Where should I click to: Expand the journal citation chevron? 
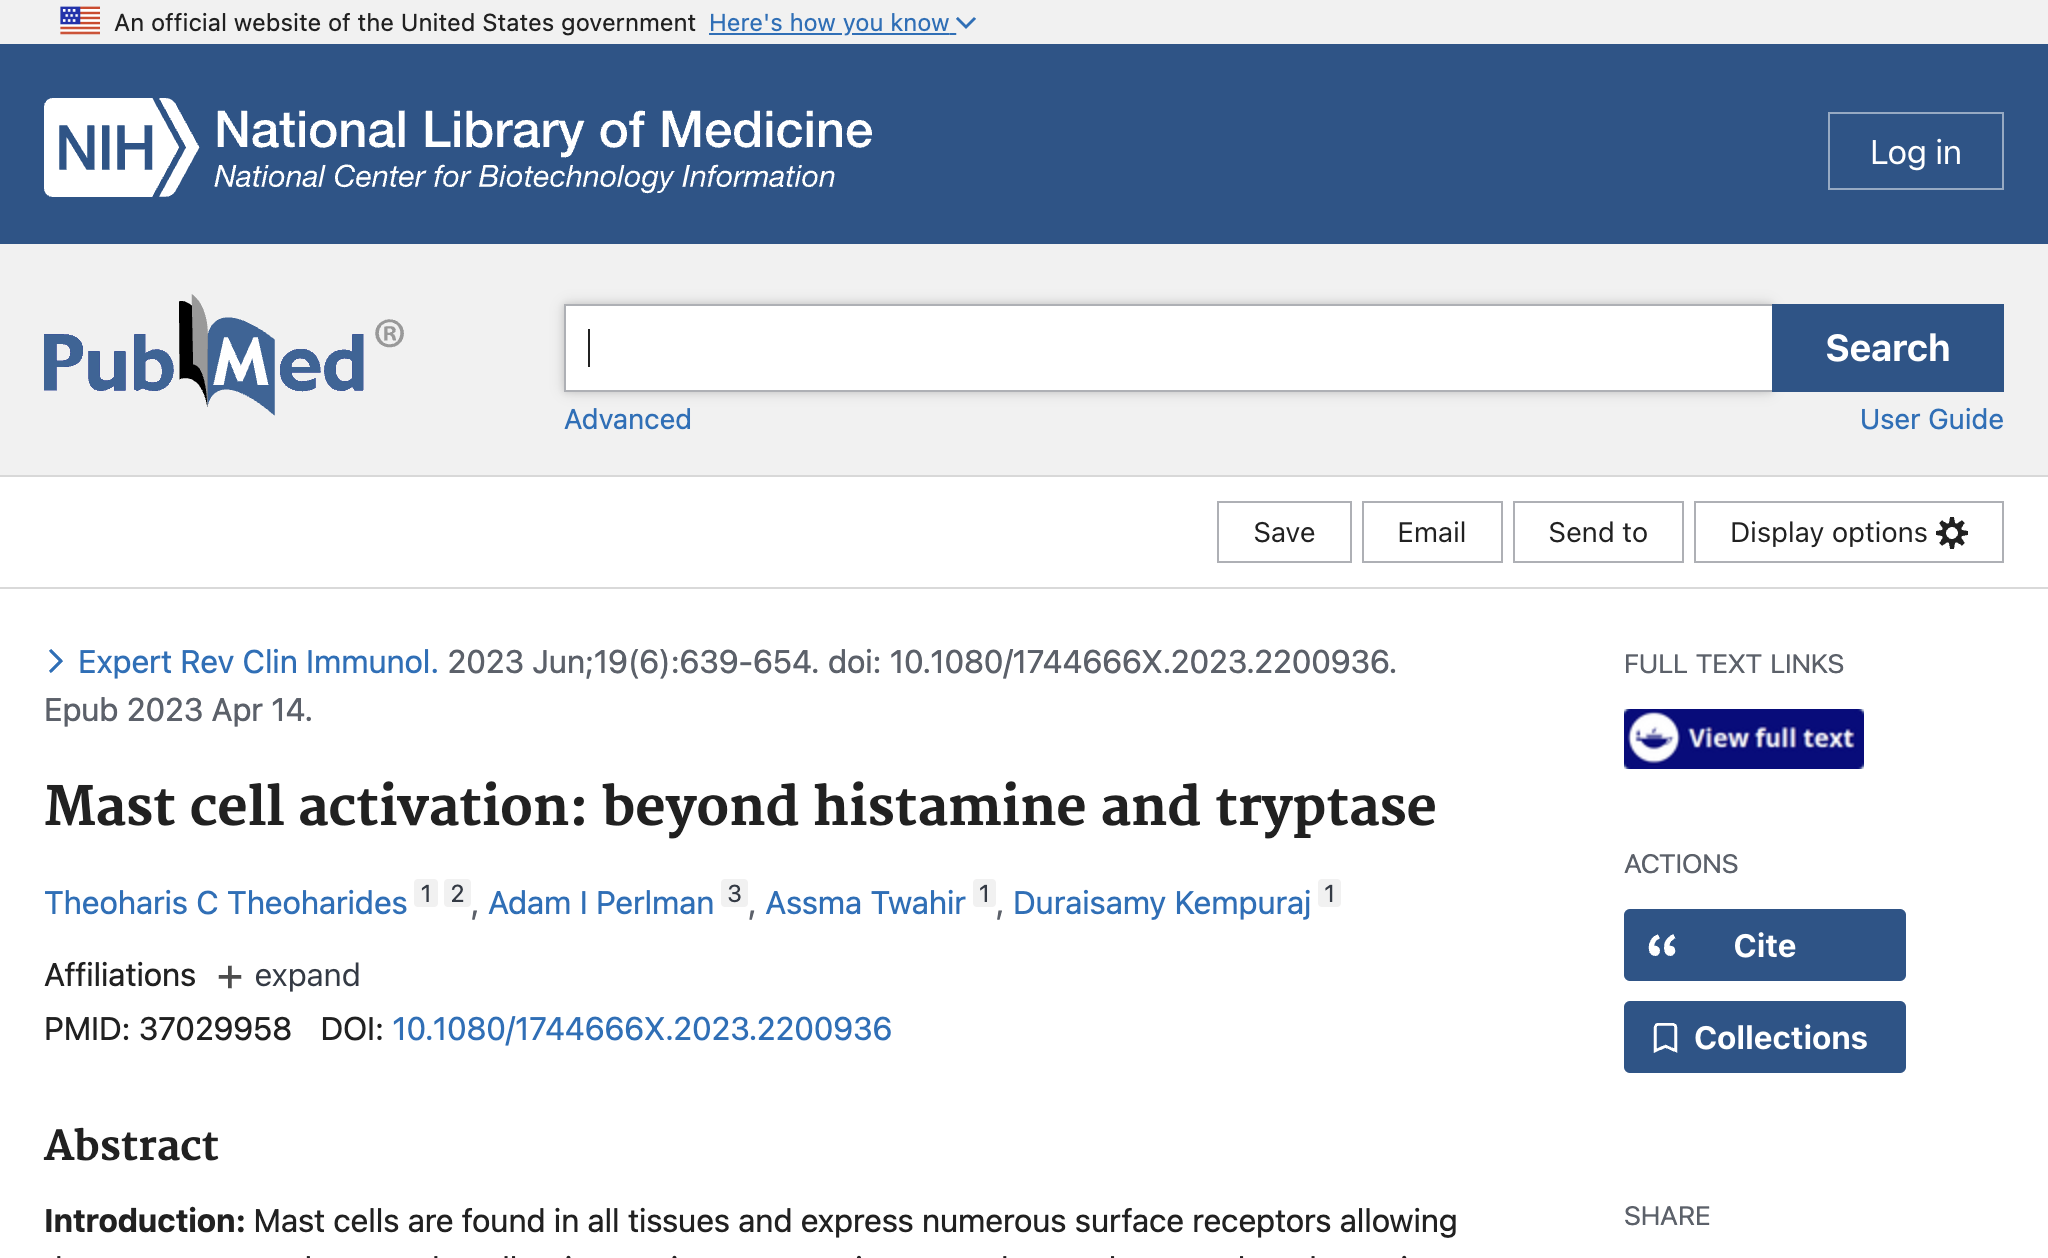(x=56, y=661)
